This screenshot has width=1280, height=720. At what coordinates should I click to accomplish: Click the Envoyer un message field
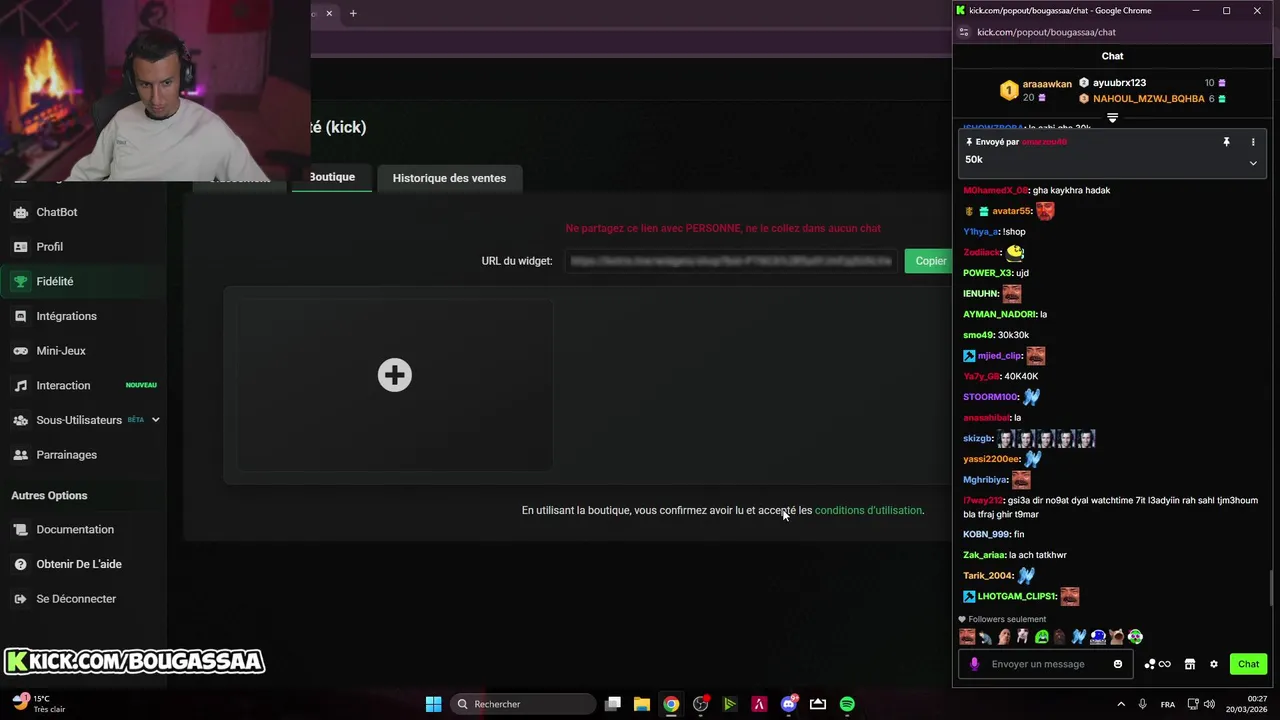pos(1045,664)
